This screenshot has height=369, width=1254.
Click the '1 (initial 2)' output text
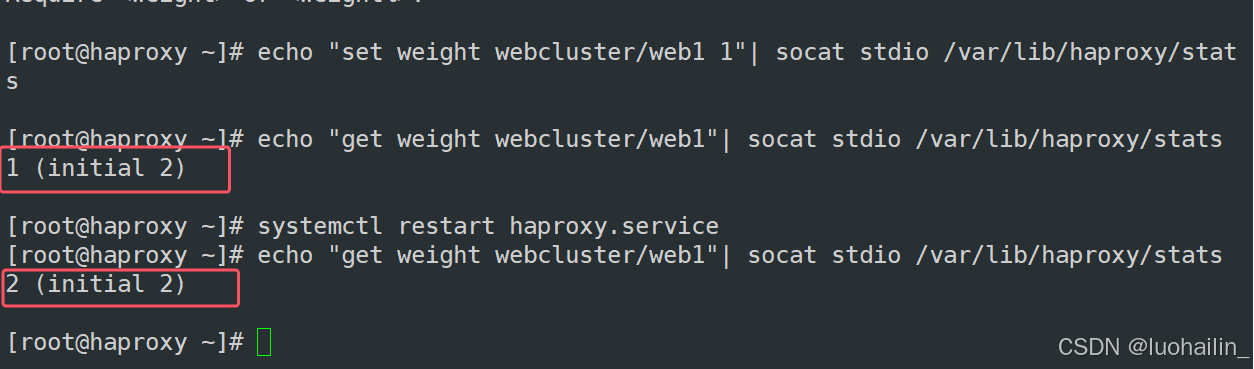[x=96, y=168]
